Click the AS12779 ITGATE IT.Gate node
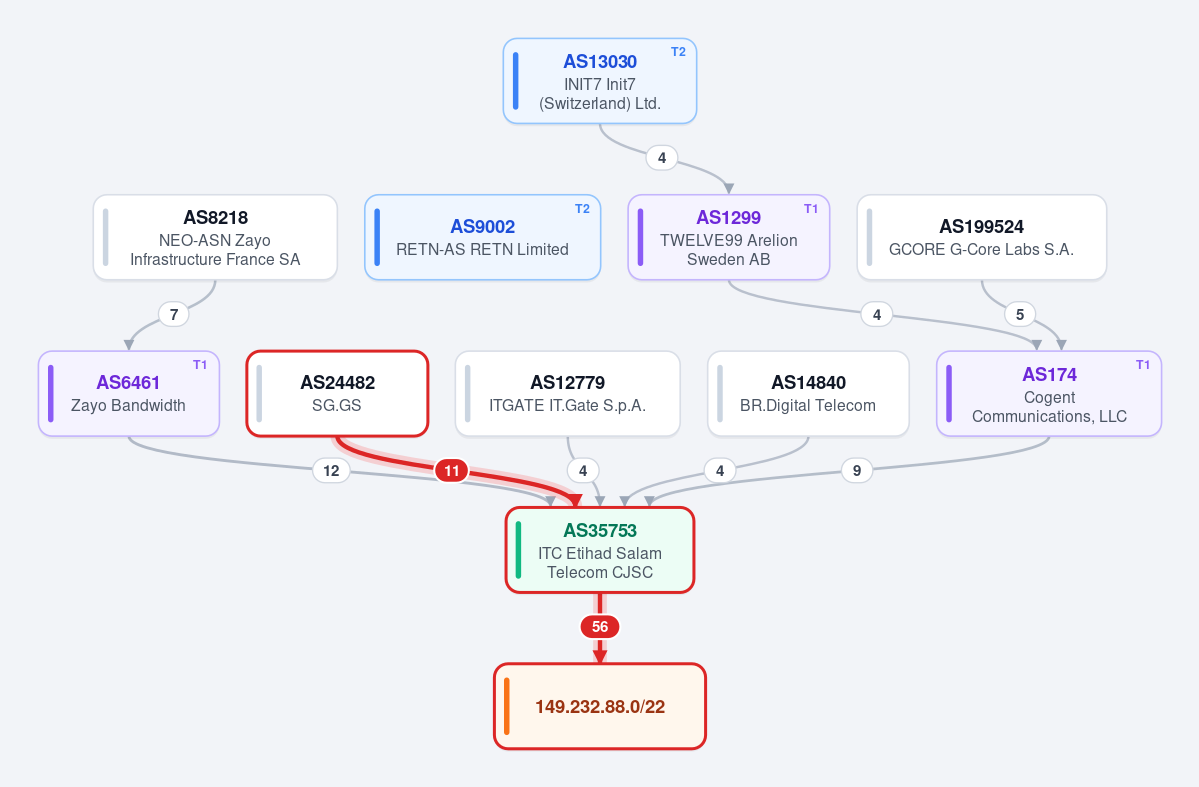Screen dimensions: 1199x787 coord(567,394)
